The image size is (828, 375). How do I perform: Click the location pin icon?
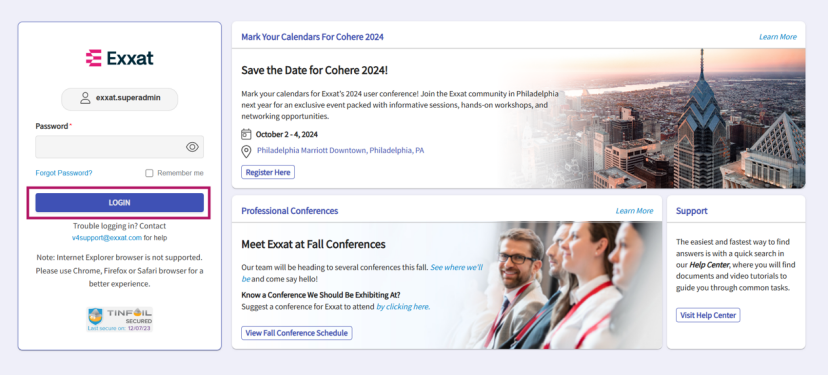tap(246, 152)
